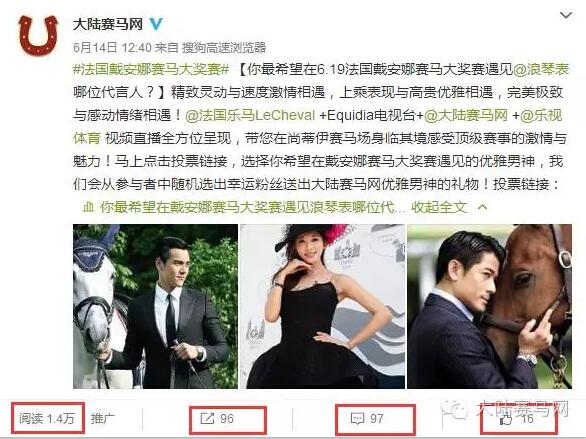Click the repost icon showing 96
Viewport: 586px width, 439px height.
[207, 418]
